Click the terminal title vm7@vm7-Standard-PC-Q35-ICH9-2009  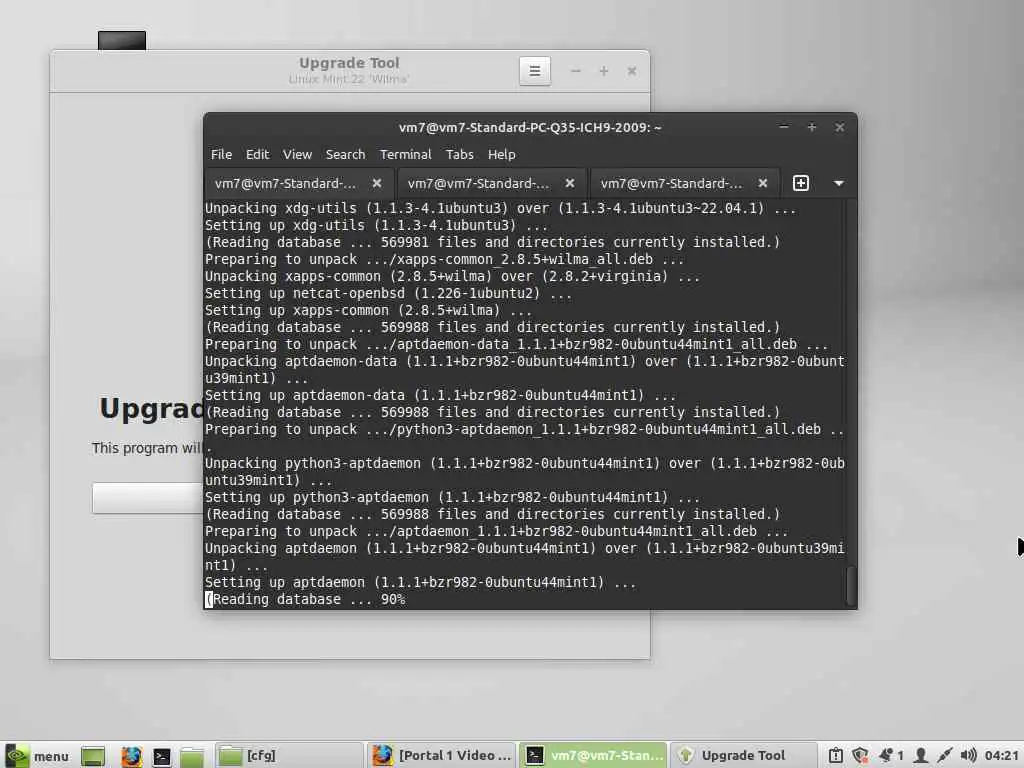(x=530, y=127)
